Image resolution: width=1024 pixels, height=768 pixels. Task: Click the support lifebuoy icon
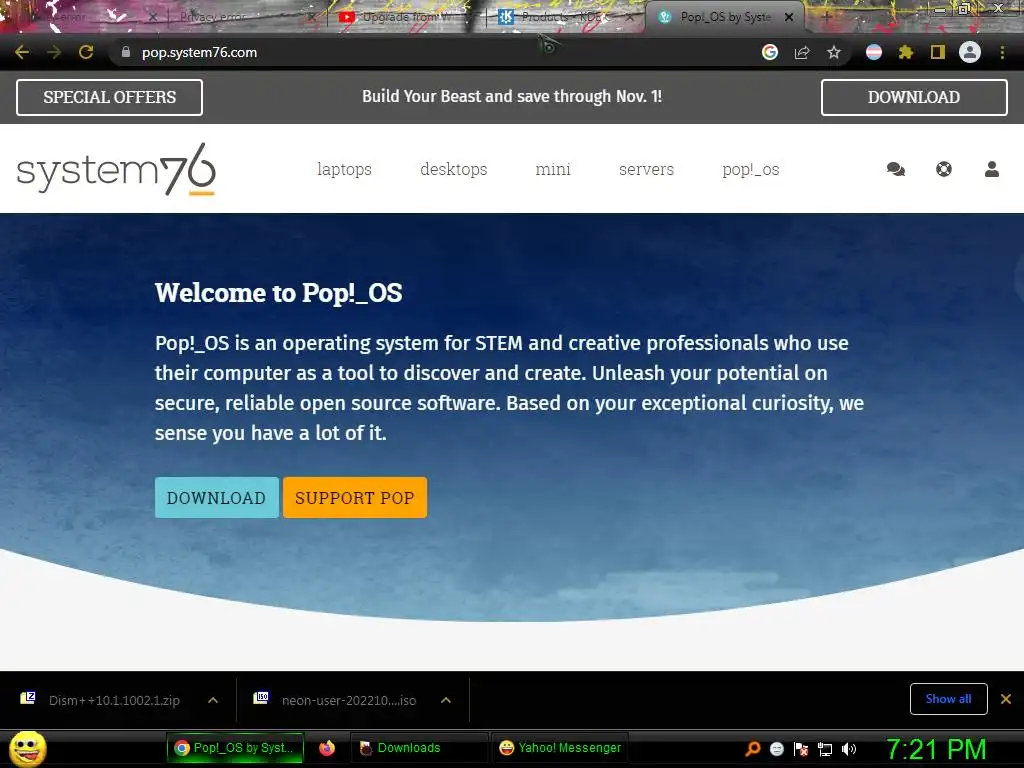coord(944,169)
